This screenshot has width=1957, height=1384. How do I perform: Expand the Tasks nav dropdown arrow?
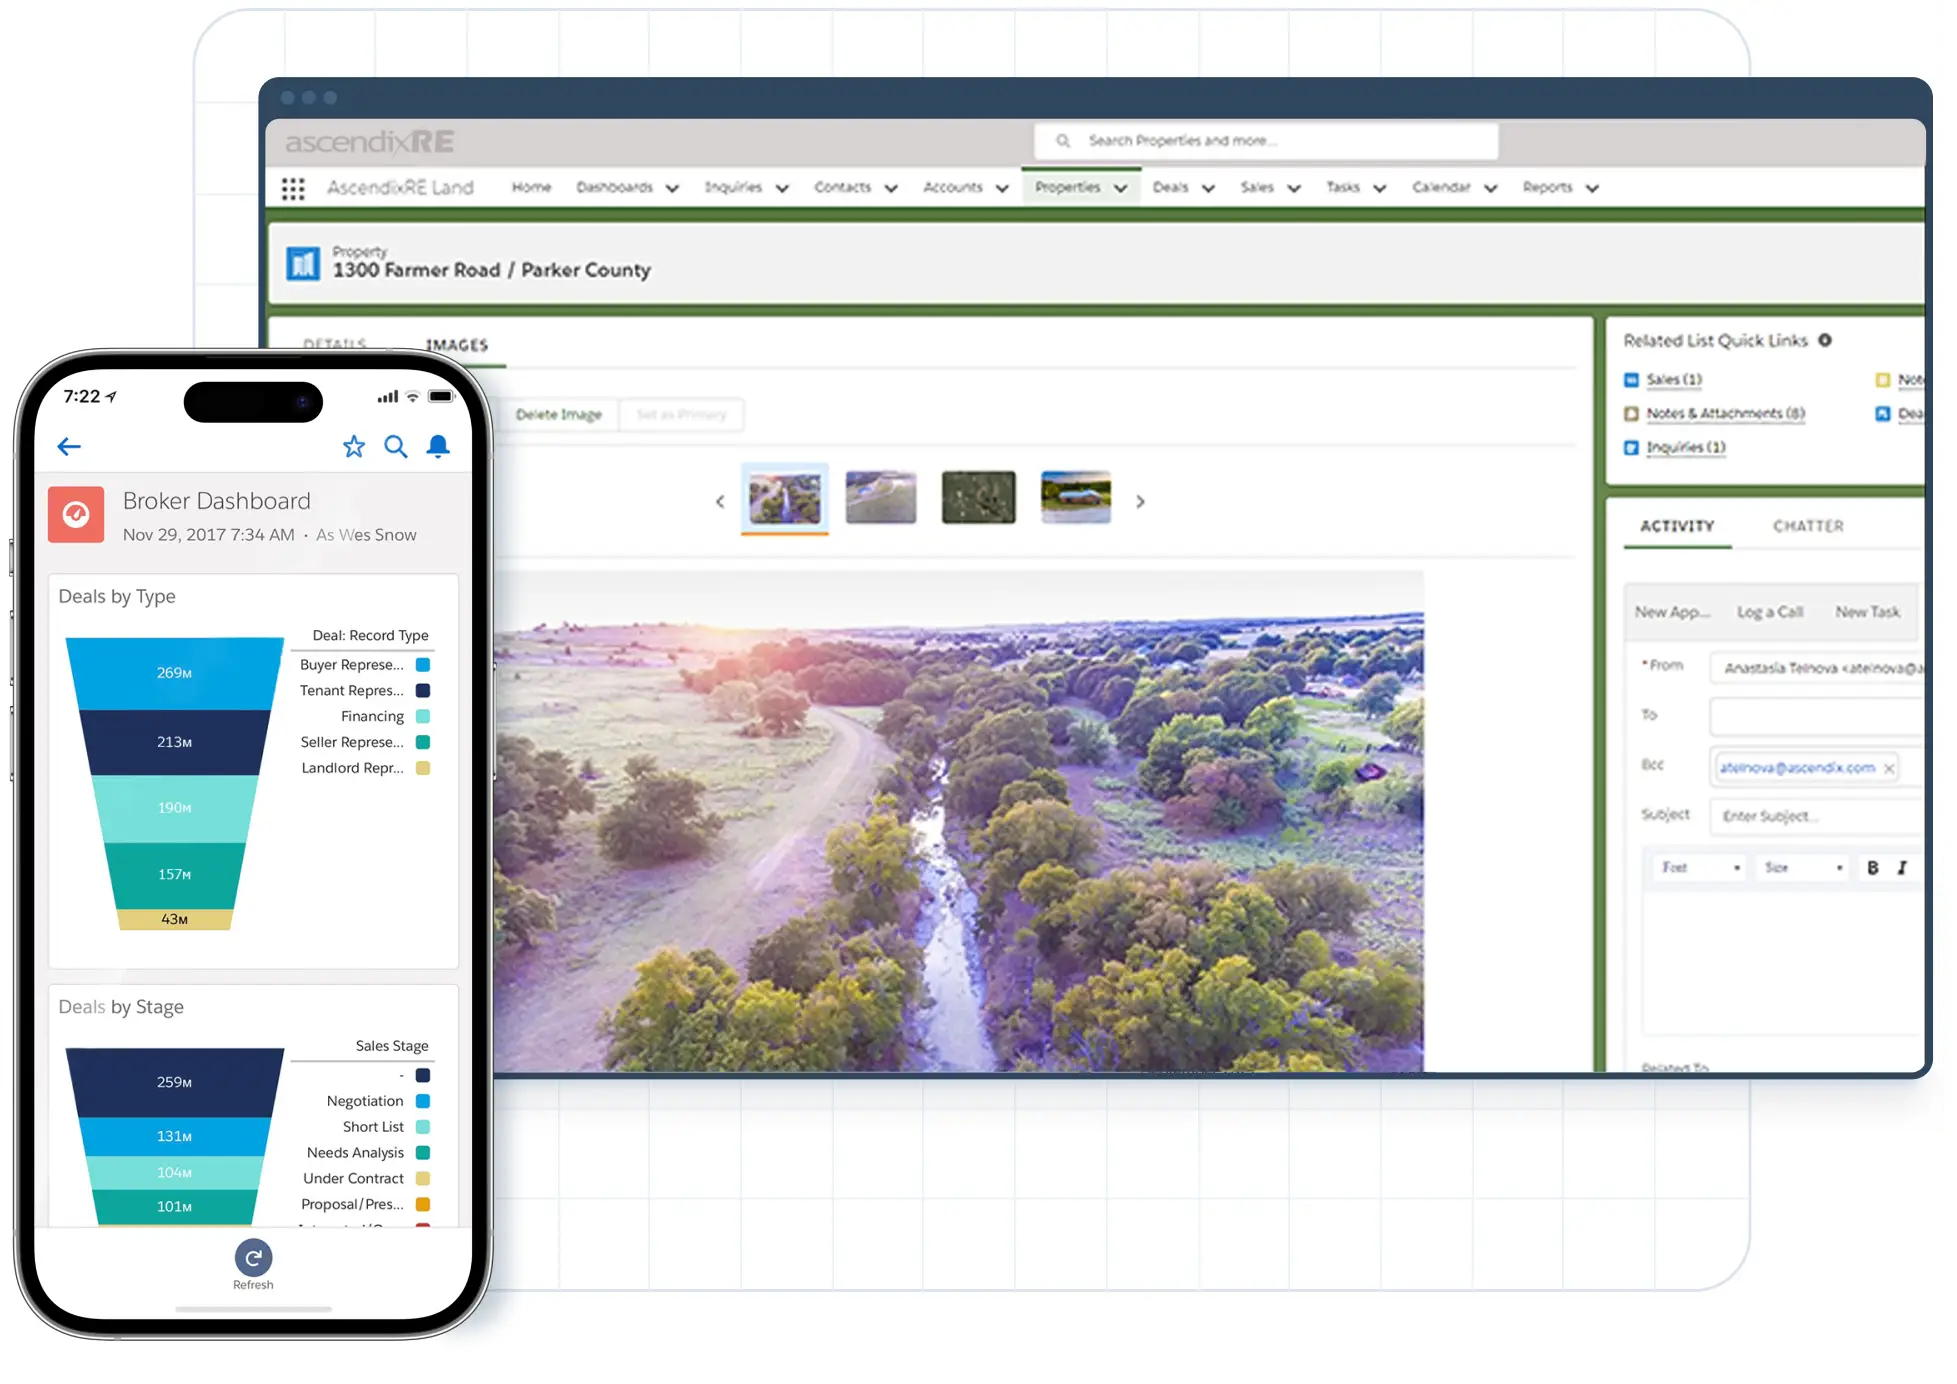(1380, 188)
